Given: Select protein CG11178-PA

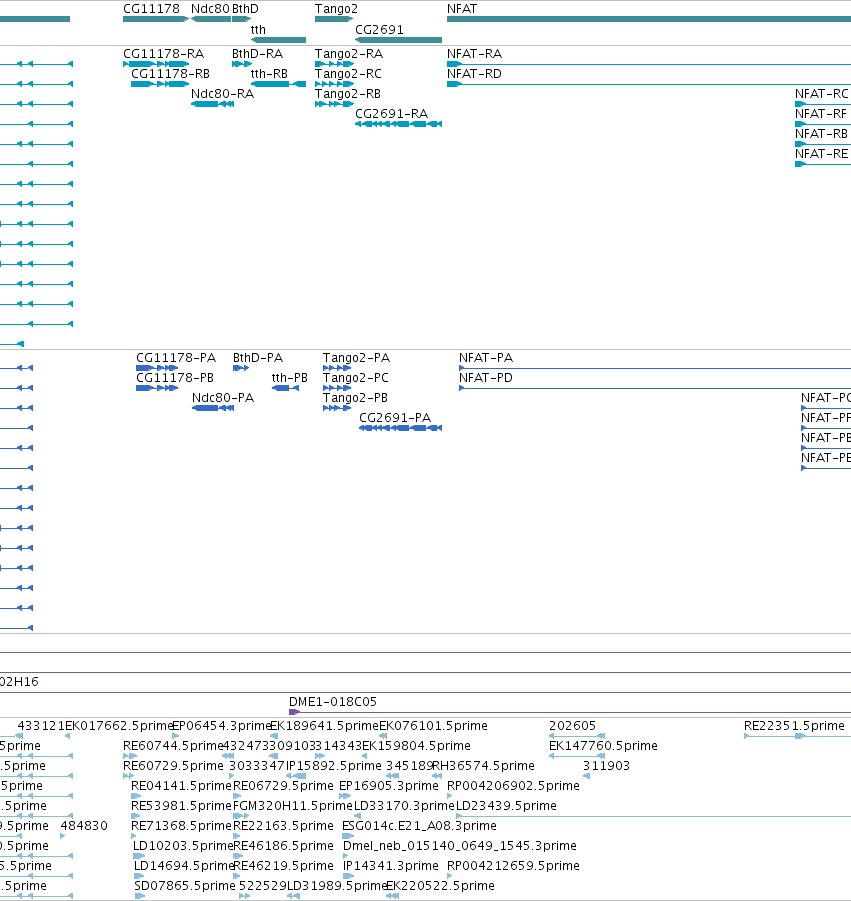Looking at the screenshot, I should click(157, 368).
